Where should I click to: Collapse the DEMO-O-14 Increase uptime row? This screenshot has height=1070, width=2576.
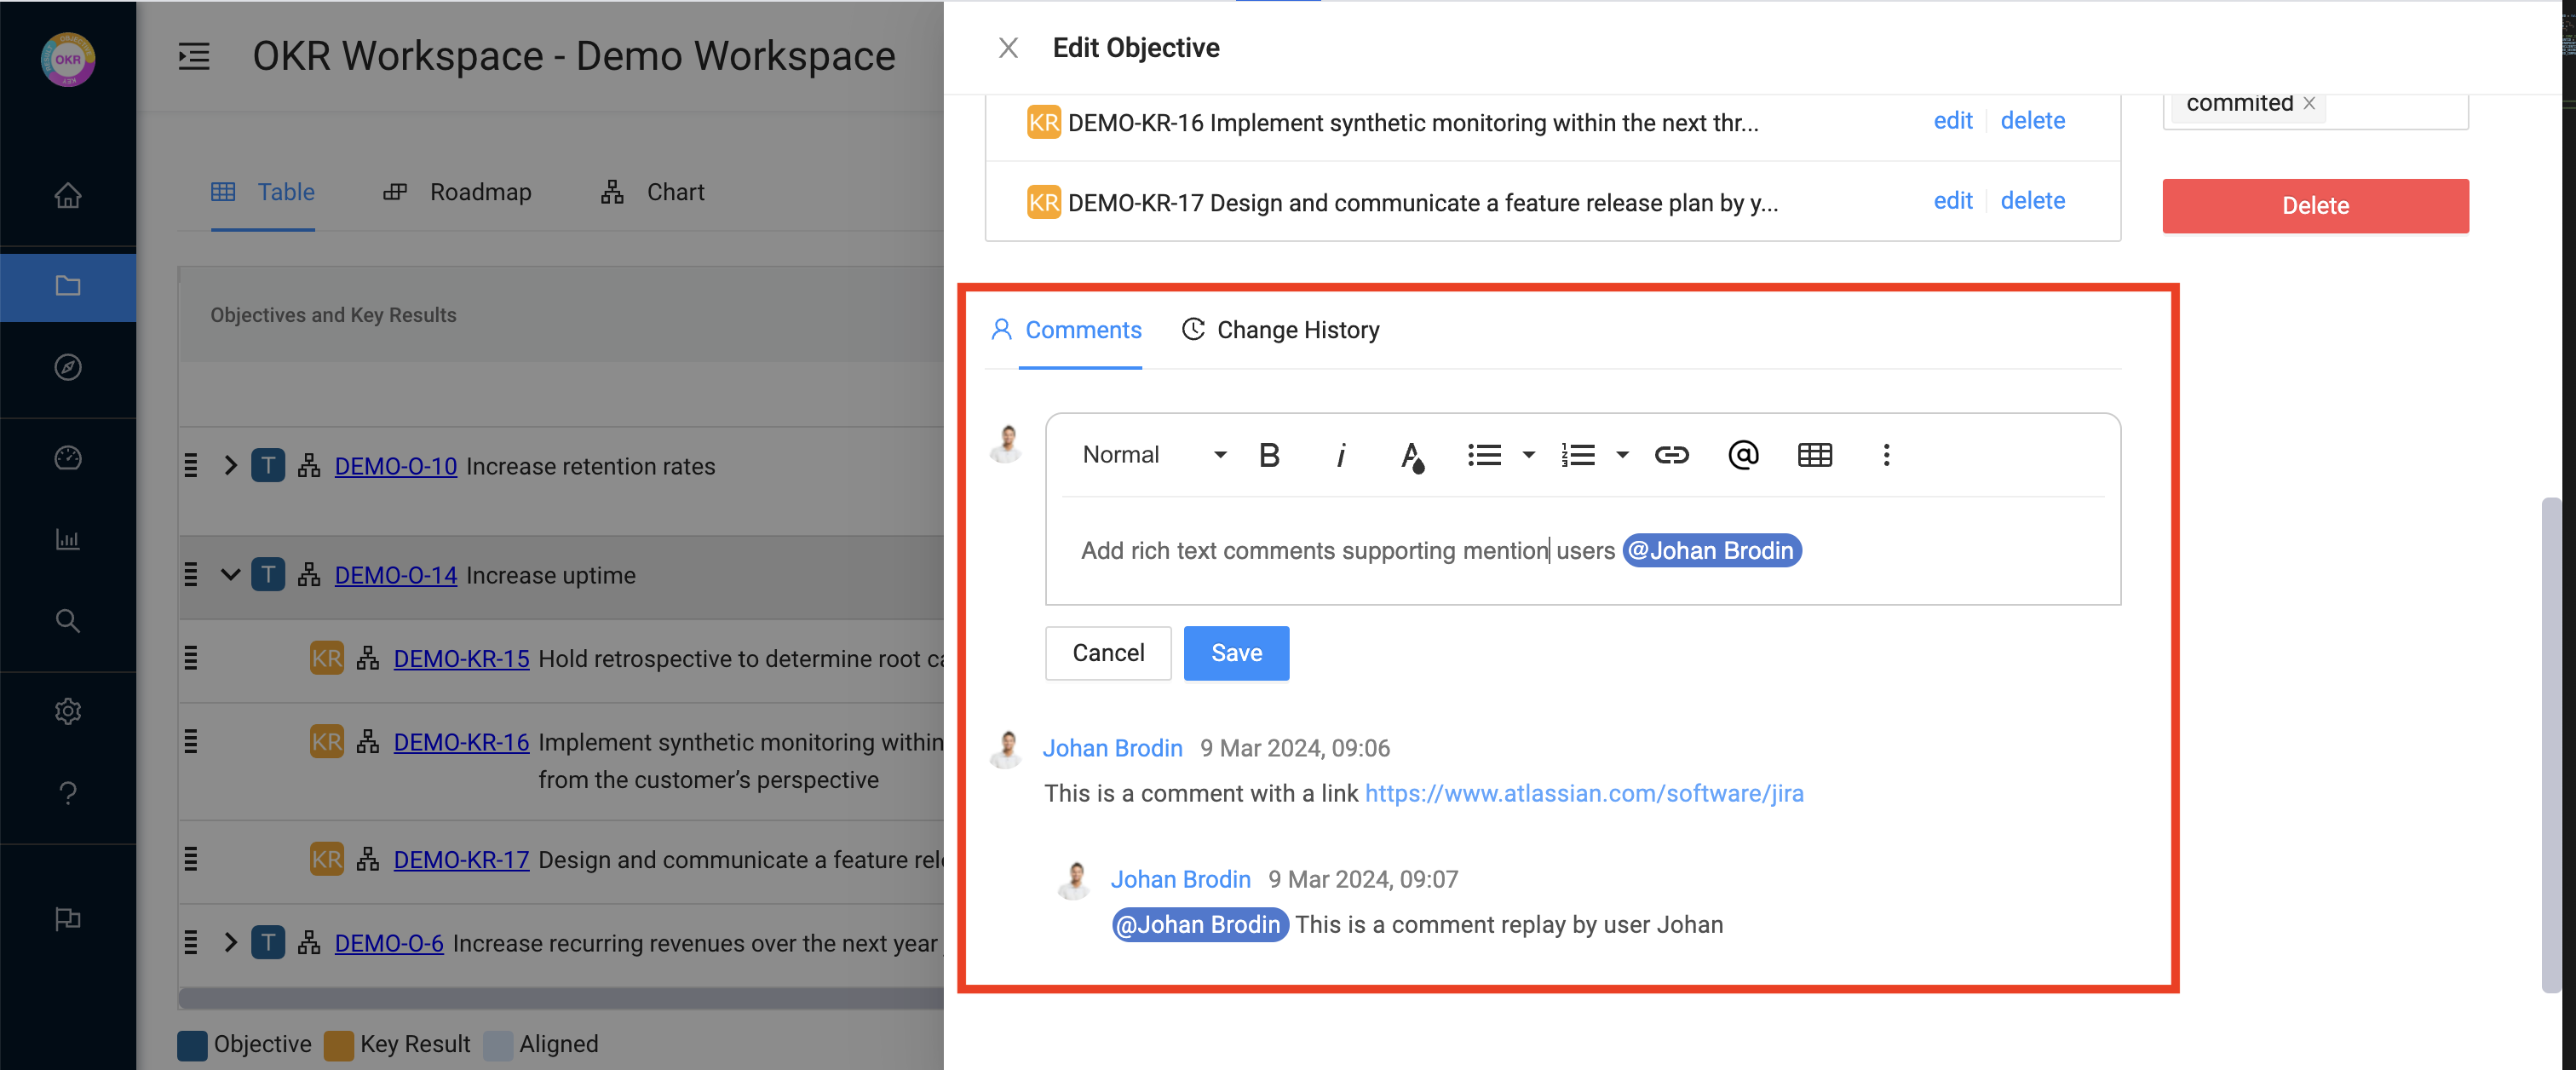point(230,575)
